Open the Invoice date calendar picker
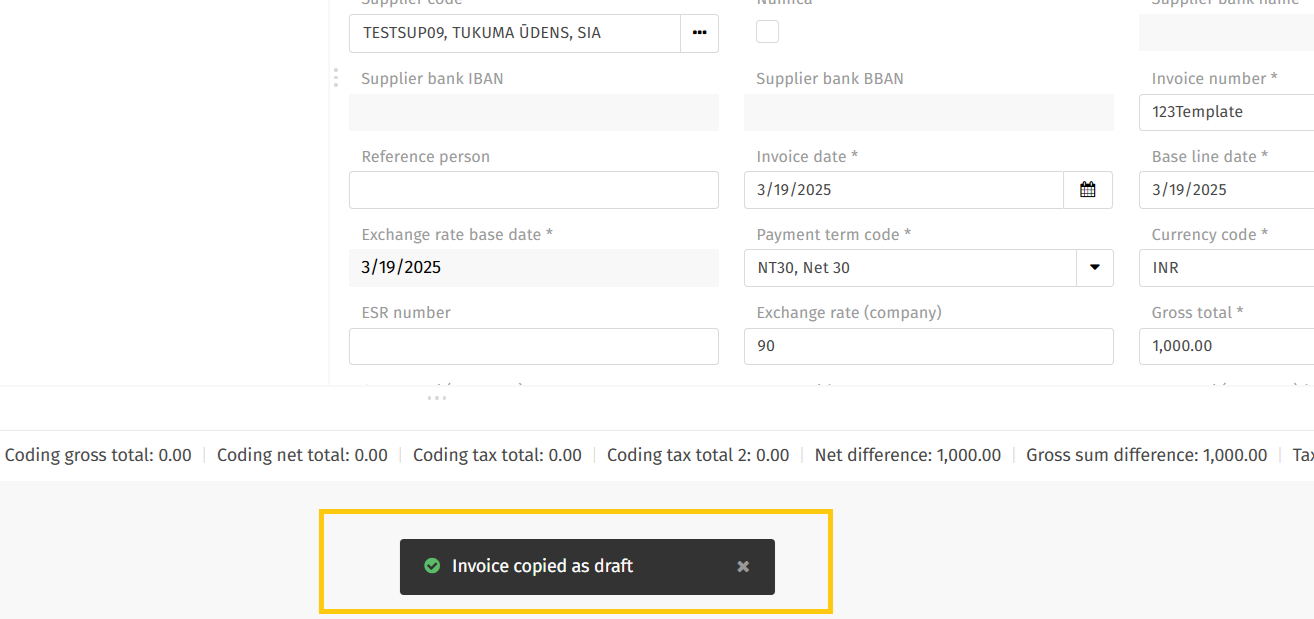This screenshot has width=1314, height=619. point(1087,190)
